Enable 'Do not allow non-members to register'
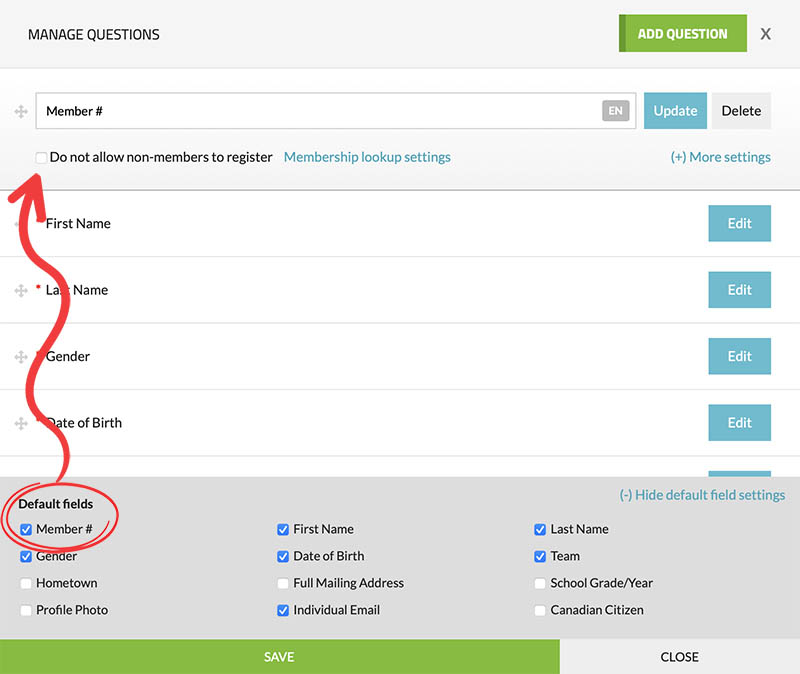The image size is (800, 674). click(x=41, y=157)
